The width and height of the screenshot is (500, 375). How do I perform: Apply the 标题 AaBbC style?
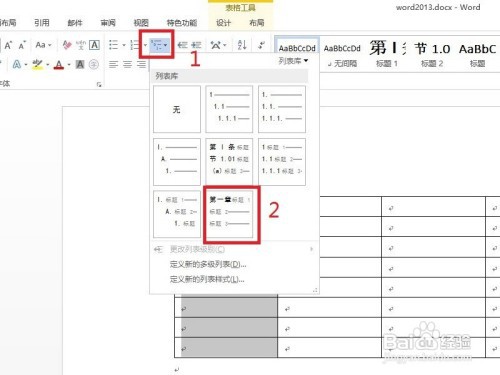click(x=477, y=55)
